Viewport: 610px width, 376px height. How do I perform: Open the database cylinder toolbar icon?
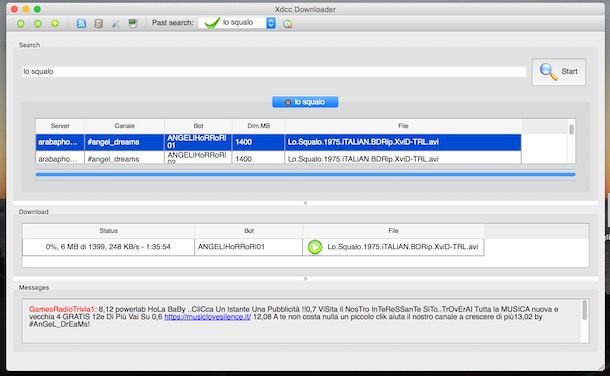click(99, 24)
